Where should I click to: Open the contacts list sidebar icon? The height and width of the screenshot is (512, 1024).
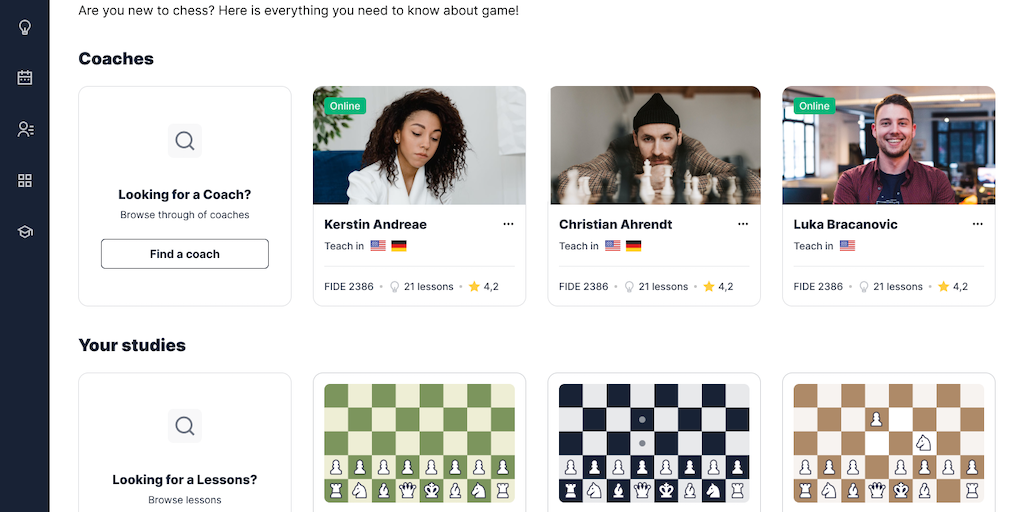(x=25, y=129)
